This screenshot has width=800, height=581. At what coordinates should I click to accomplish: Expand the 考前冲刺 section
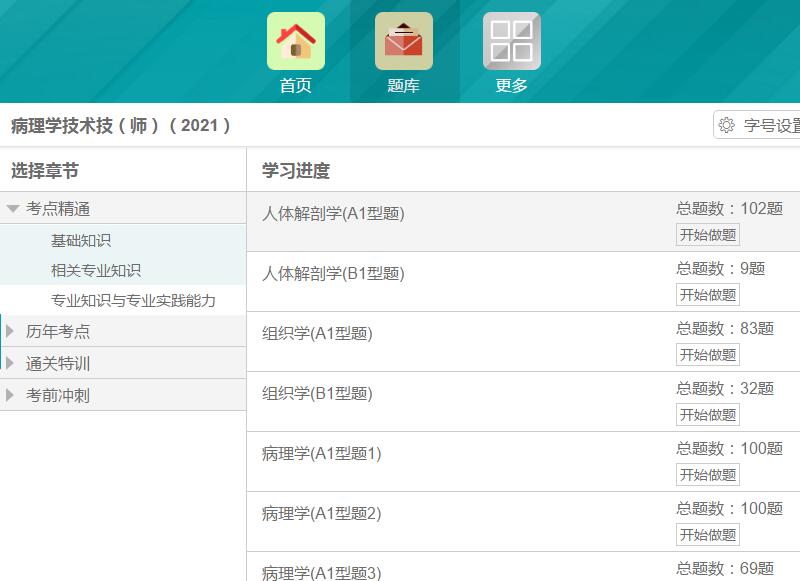10,395
